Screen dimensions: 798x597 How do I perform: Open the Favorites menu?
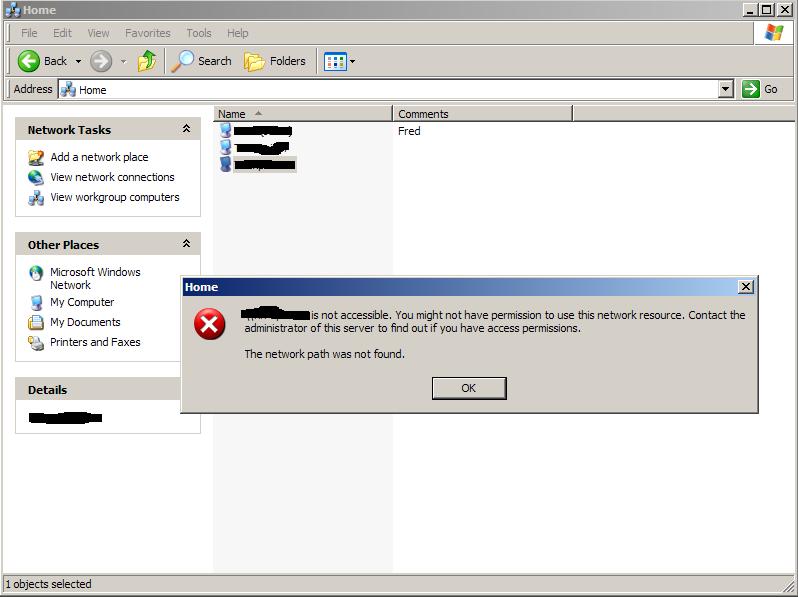click(148, 33)
